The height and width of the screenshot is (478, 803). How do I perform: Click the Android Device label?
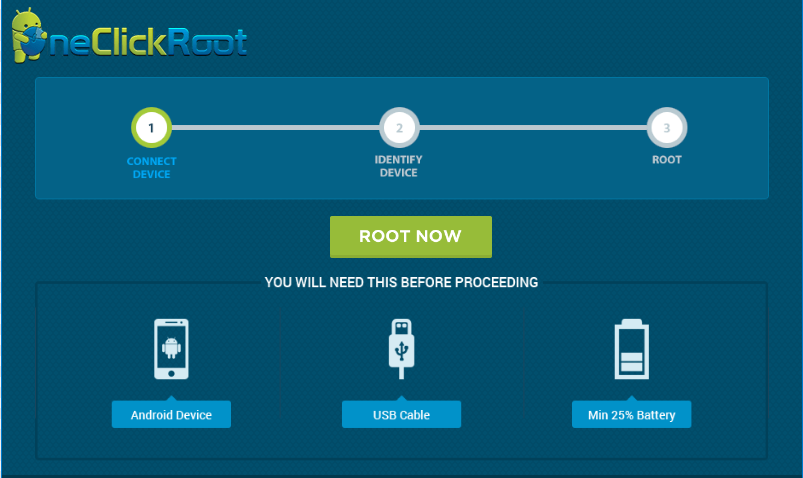(171, 414)
